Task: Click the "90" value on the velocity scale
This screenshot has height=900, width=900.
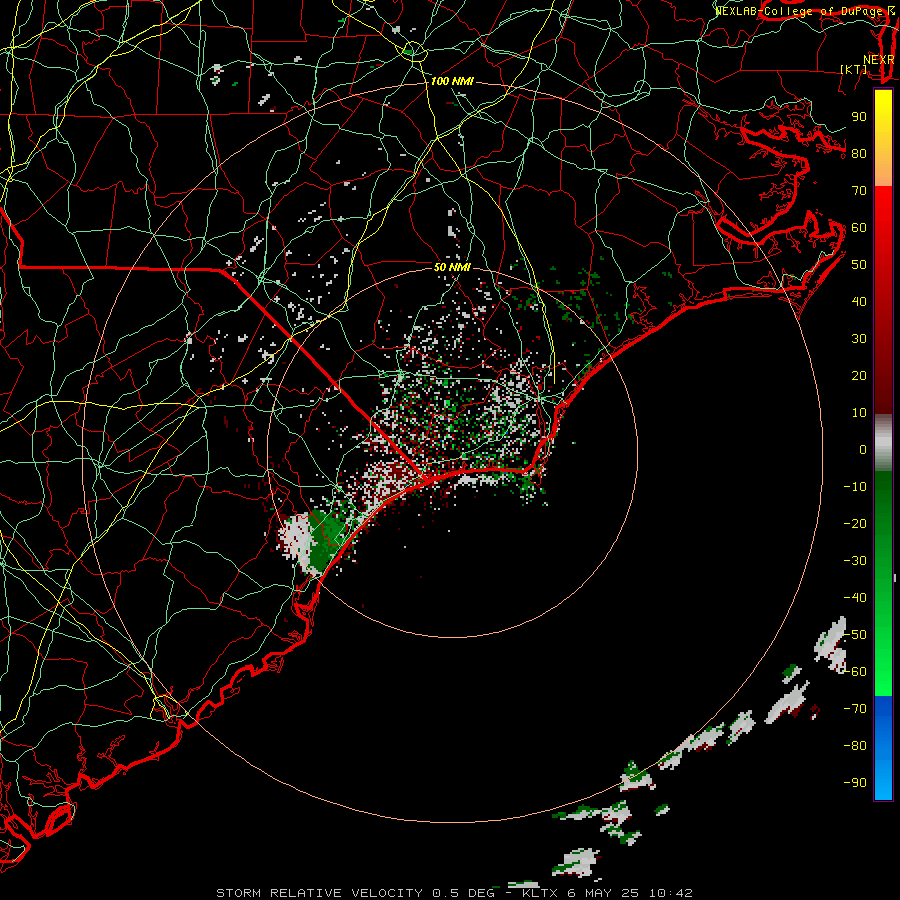Action: click(859, 117)
